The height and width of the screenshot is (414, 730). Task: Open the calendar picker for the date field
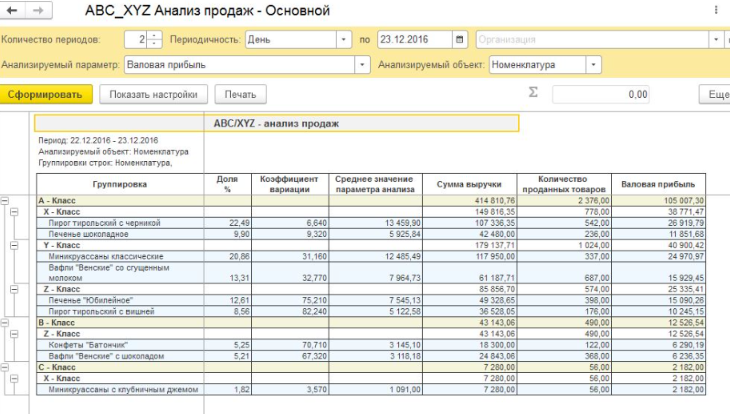click(459, 40)
